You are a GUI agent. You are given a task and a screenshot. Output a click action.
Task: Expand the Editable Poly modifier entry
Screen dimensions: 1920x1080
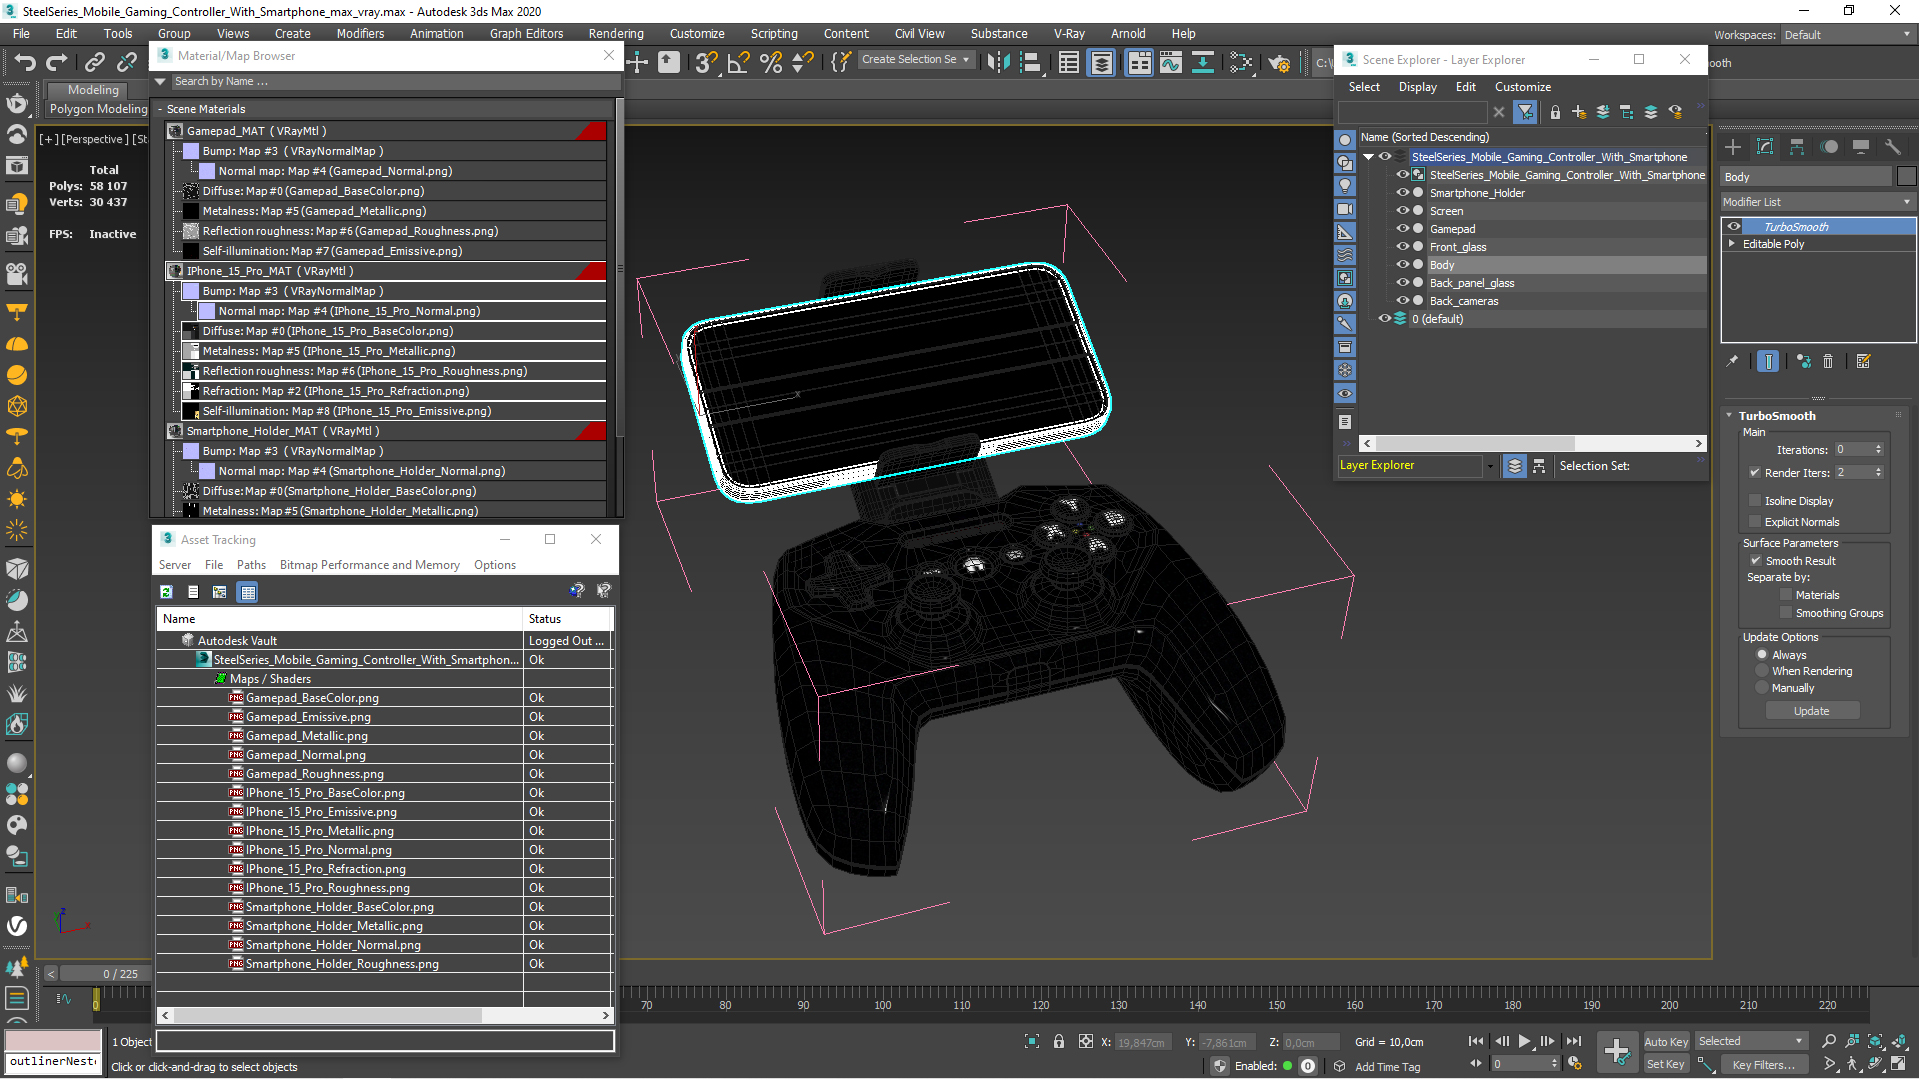[1731, 244]
